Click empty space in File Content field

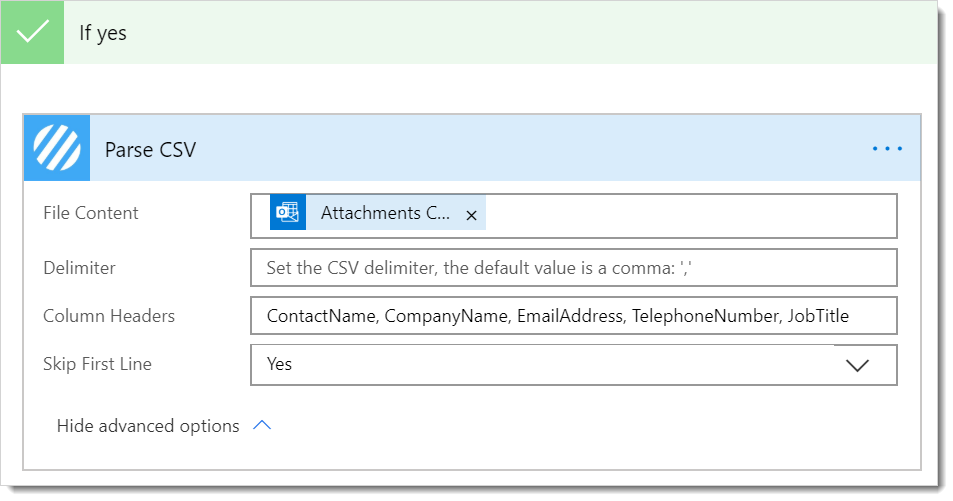[x=690, y=216]
